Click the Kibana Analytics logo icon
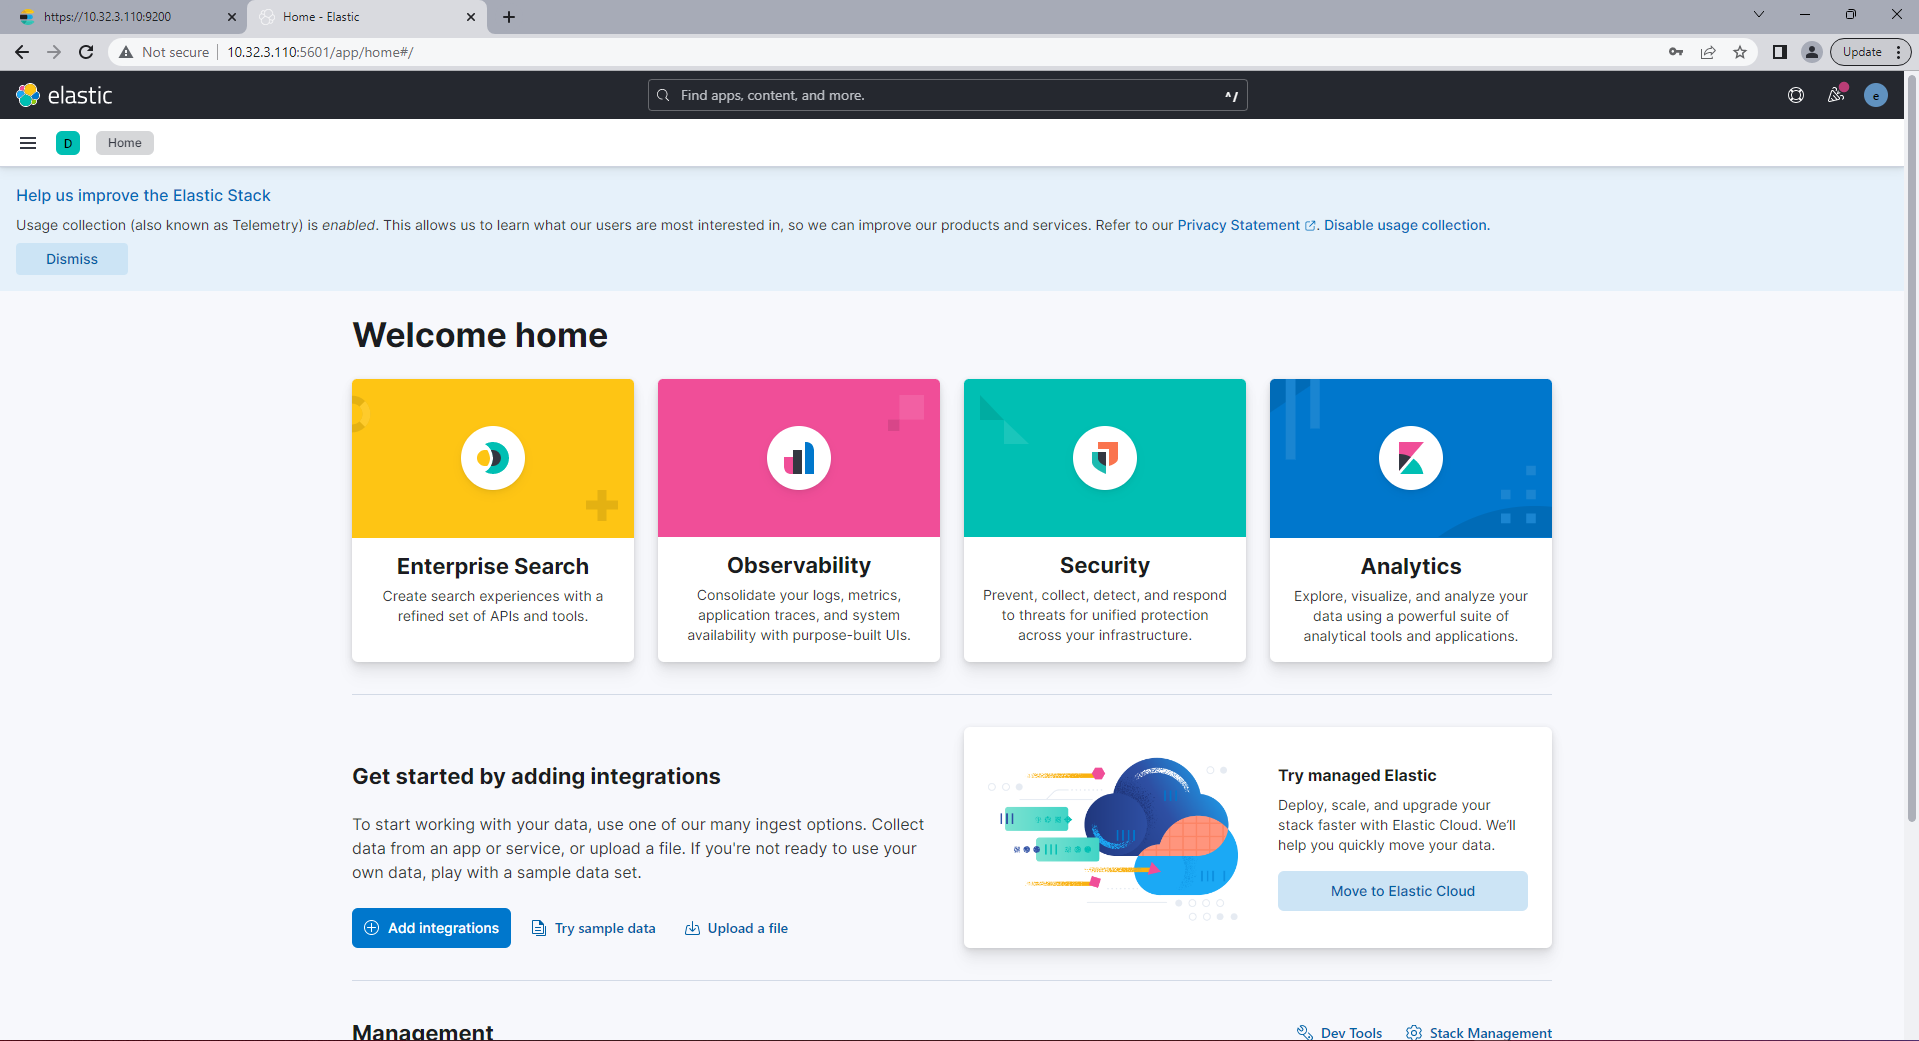1919x1041 pixels. pyautogui.click(x=1411, y=458)
